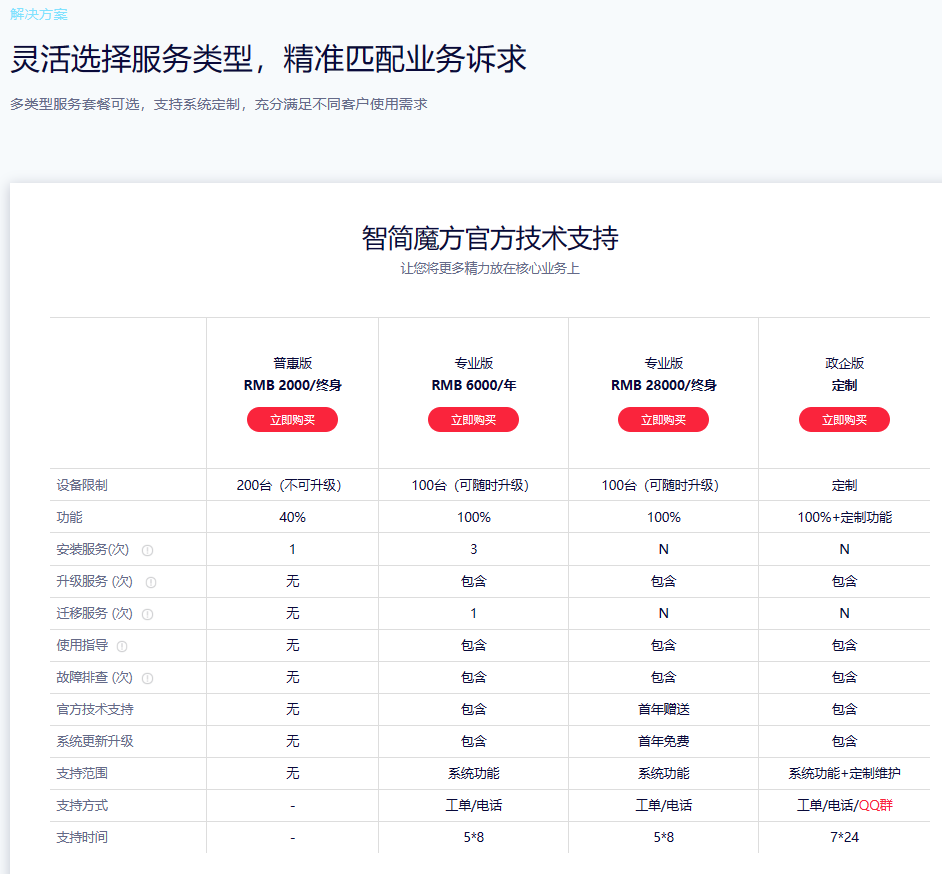Click the heading 智简魔方官方技术支持

pos(490,238)
